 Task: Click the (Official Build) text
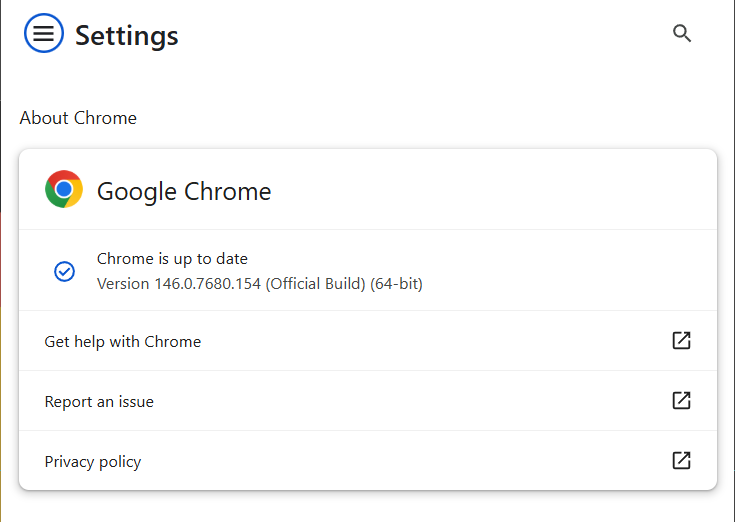[316, 284]
